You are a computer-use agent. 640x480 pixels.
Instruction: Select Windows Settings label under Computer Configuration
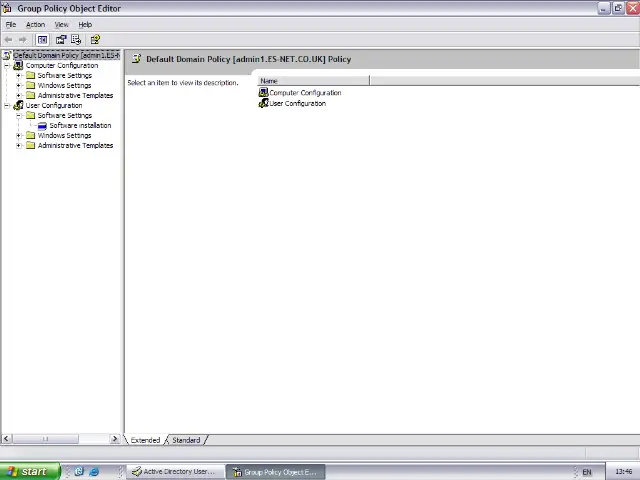pos(64,85)
